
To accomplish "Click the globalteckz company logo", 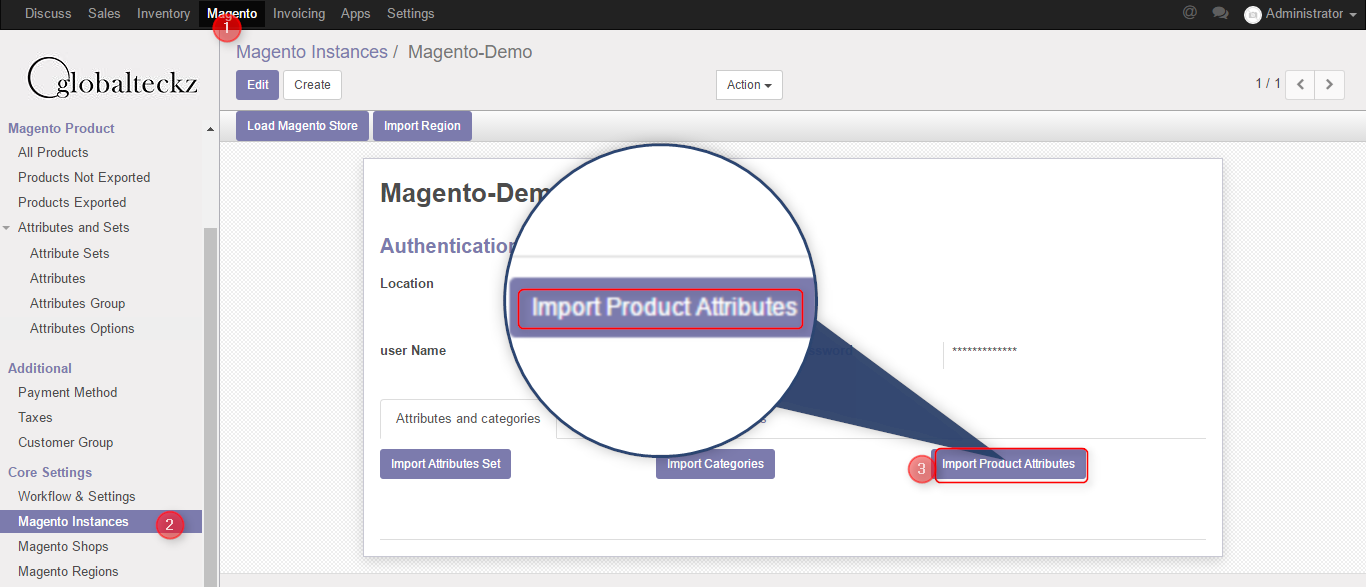I will (x=112, y=77).
